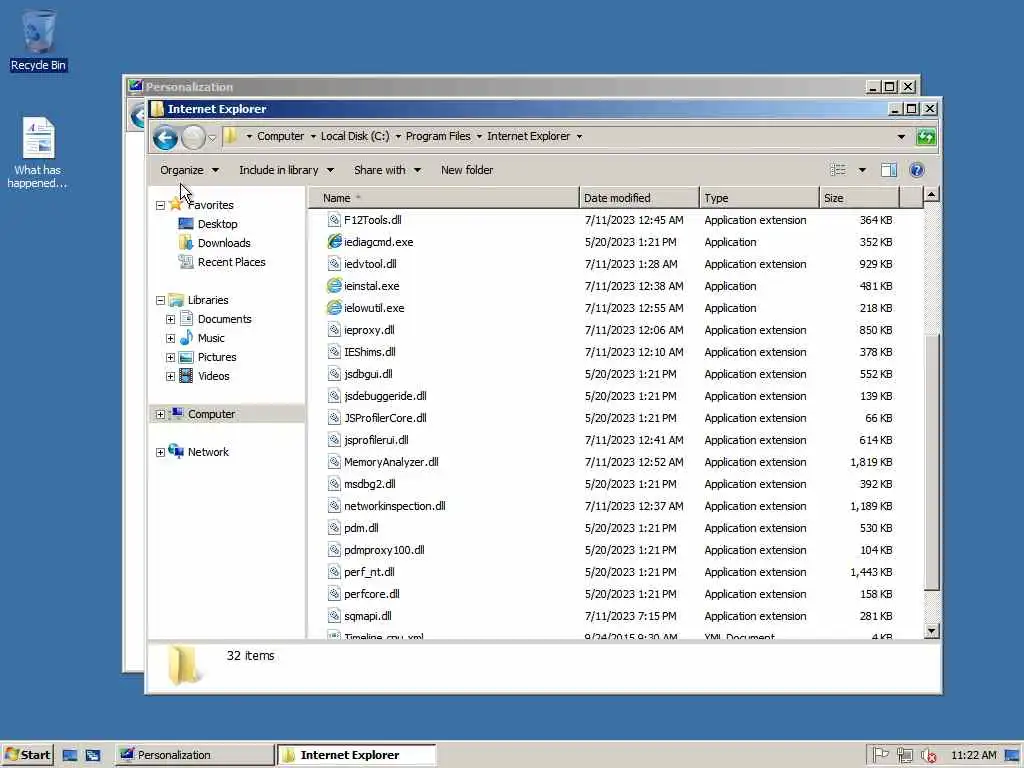Click the Local Disk (C:) breadcrumb
Viewport: 1024px width, 768px height.
(355, 136)
